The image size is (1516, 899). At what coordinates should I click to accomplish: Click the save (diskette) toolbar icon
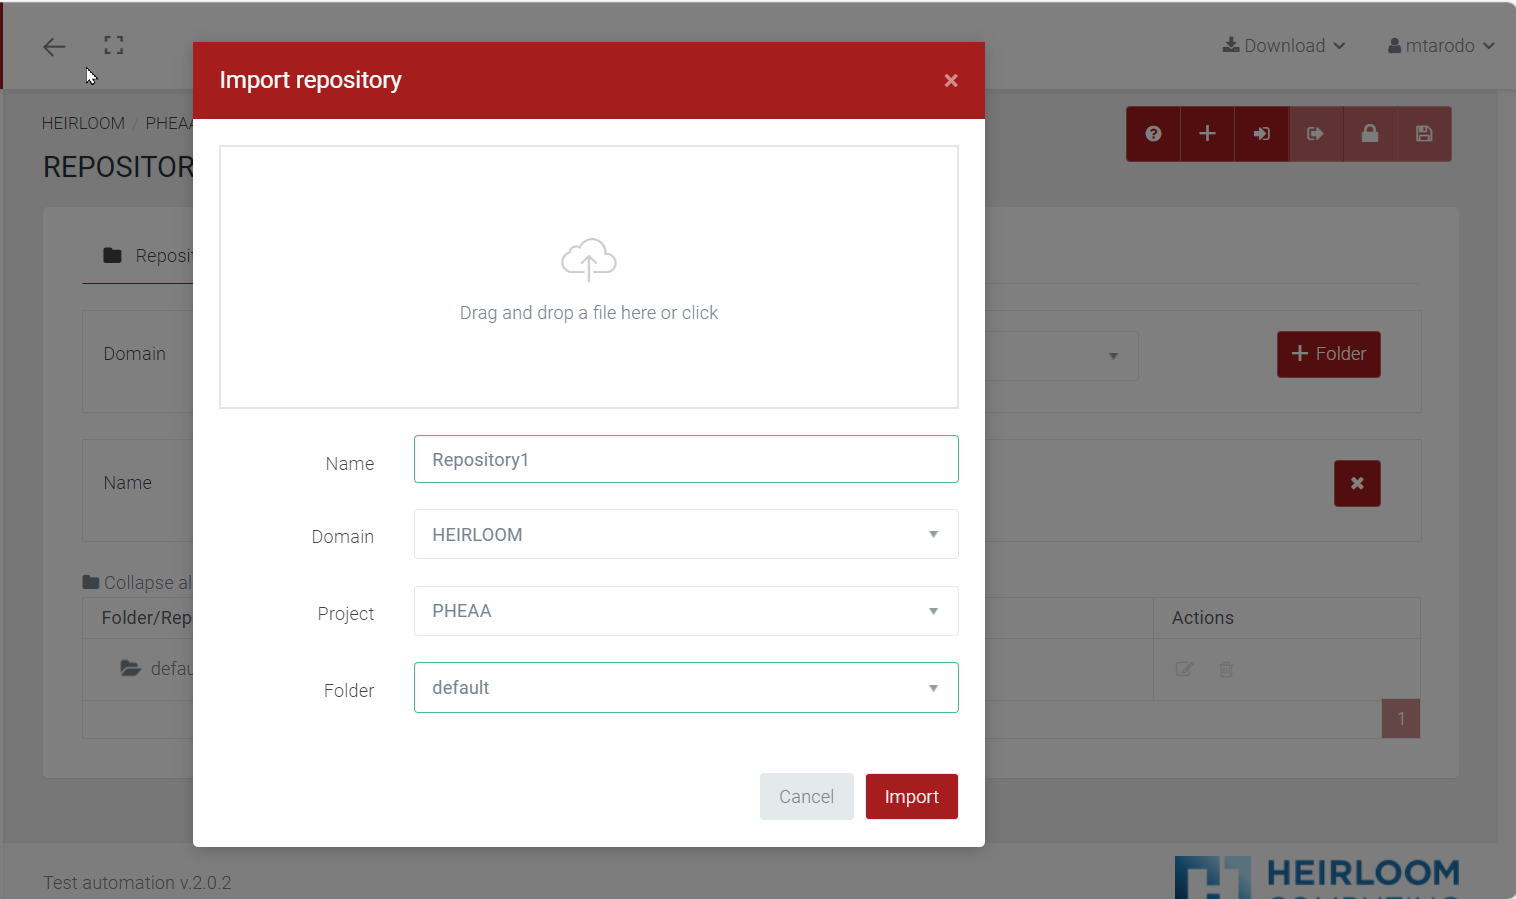pyautogui.click(x=1423, y=133)
